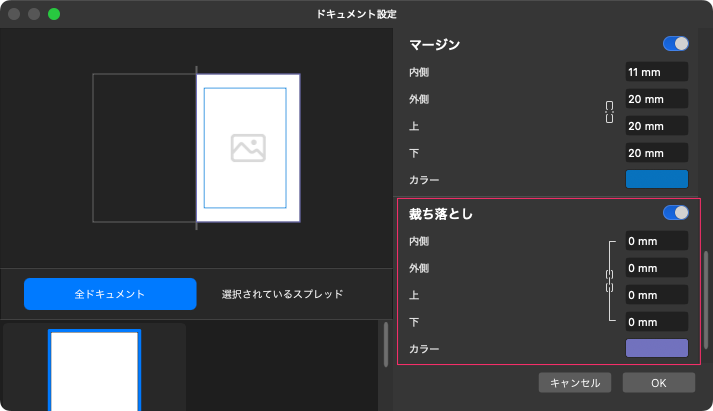The height and width of the screenshot is (411, 713).
Task: Confirm with the OK button
Action: (x=658, y=382)
